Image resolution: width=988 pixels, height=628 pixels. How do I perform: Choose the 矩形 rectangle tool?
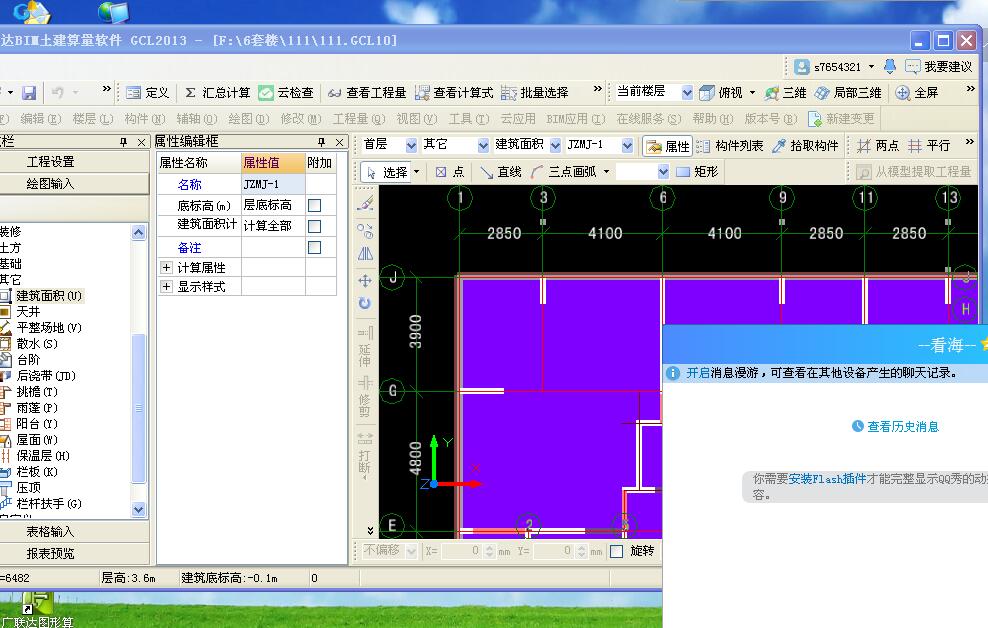point(697,172)
